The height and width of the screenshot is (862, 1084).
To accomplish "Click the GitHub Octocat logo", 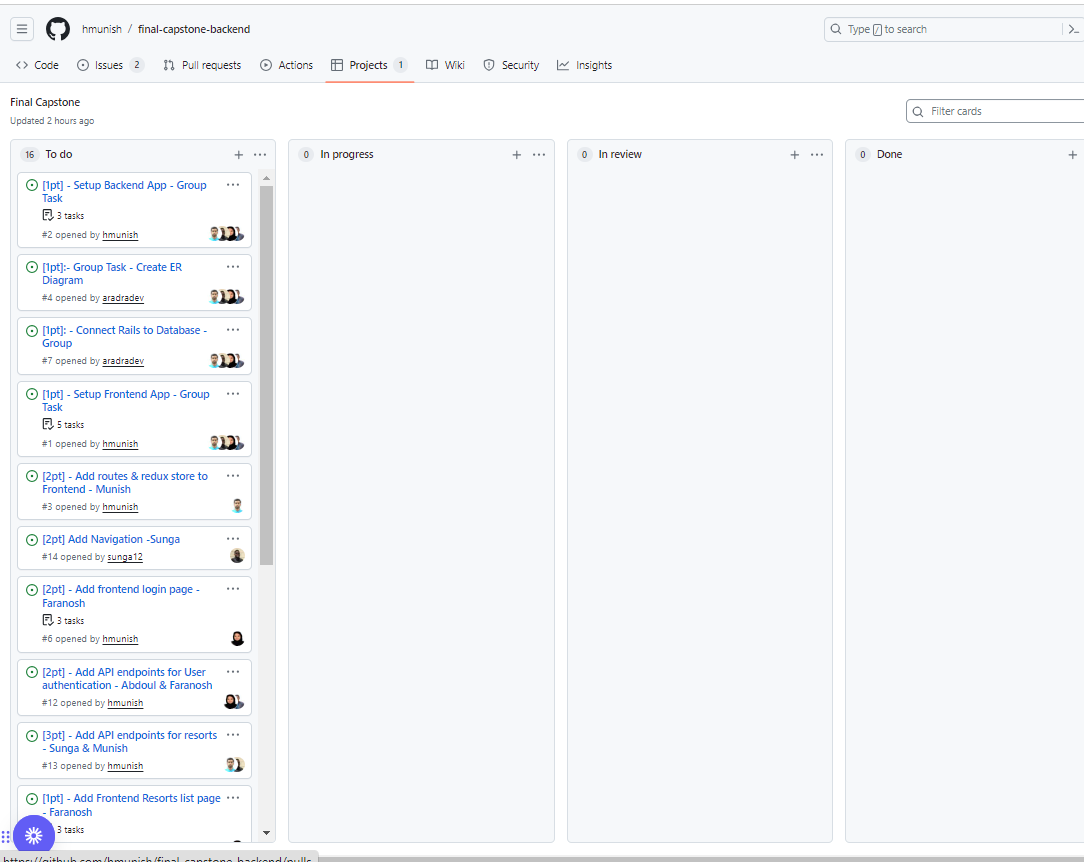I will pos(57,28).
